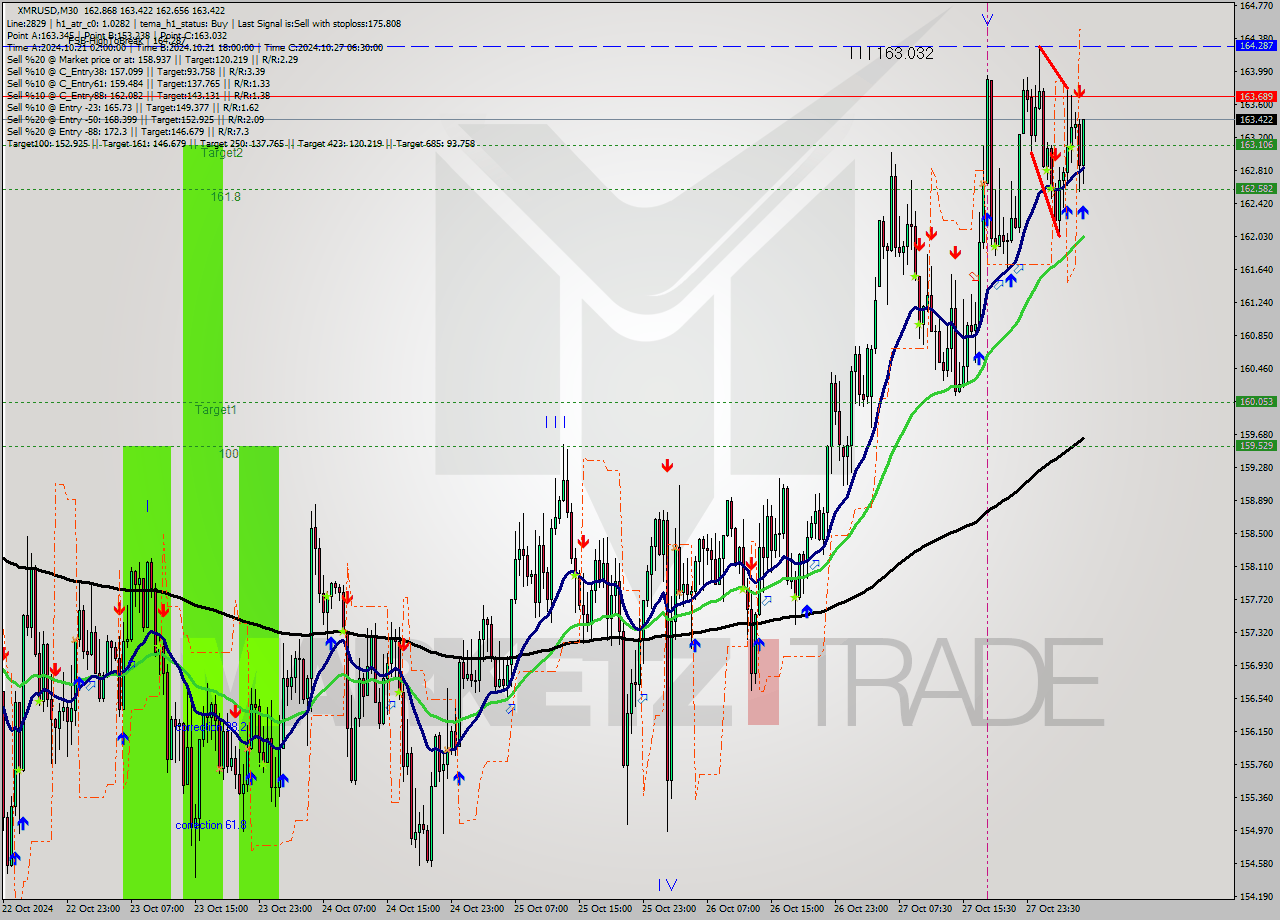The image size is (1280, 920).
Task: Click the 158.110 price scale value
Action: point(1256,566)
